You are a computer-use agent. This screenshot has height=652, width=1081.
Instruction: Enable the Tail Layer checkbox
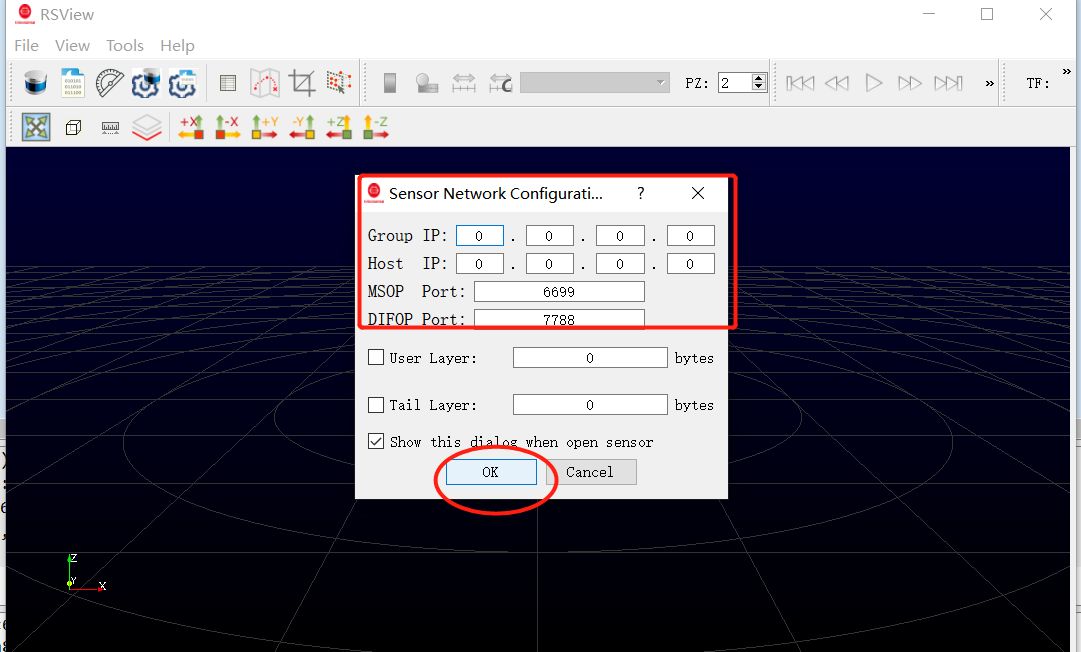coord(376,405)
